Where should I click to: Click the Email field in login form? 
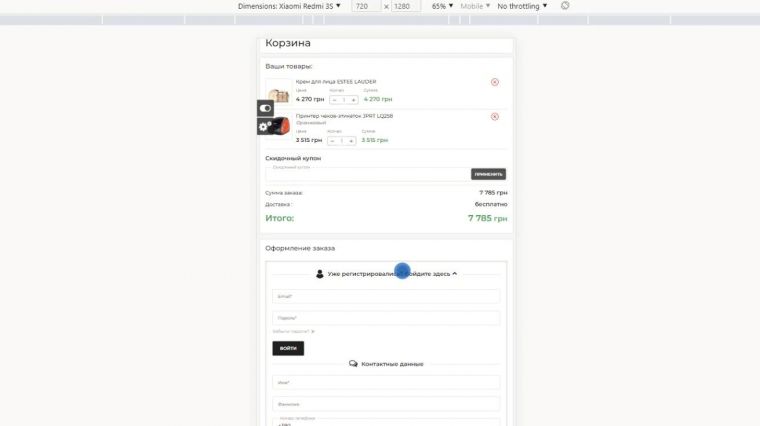385,297
